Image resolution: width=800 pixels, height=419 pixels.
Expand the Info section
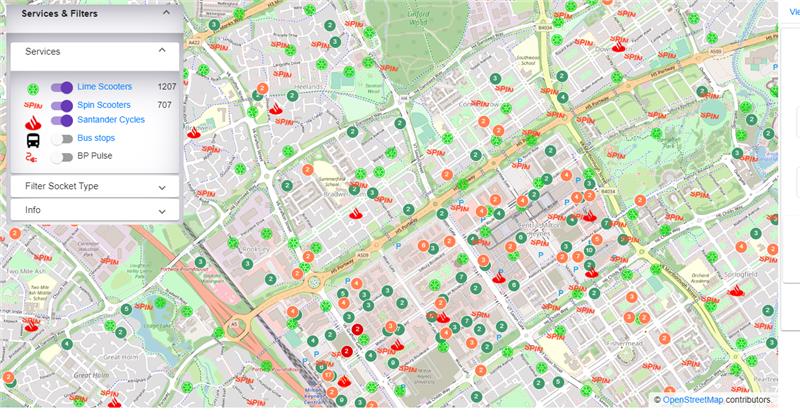pyautogui.click(x=95, y=210)
